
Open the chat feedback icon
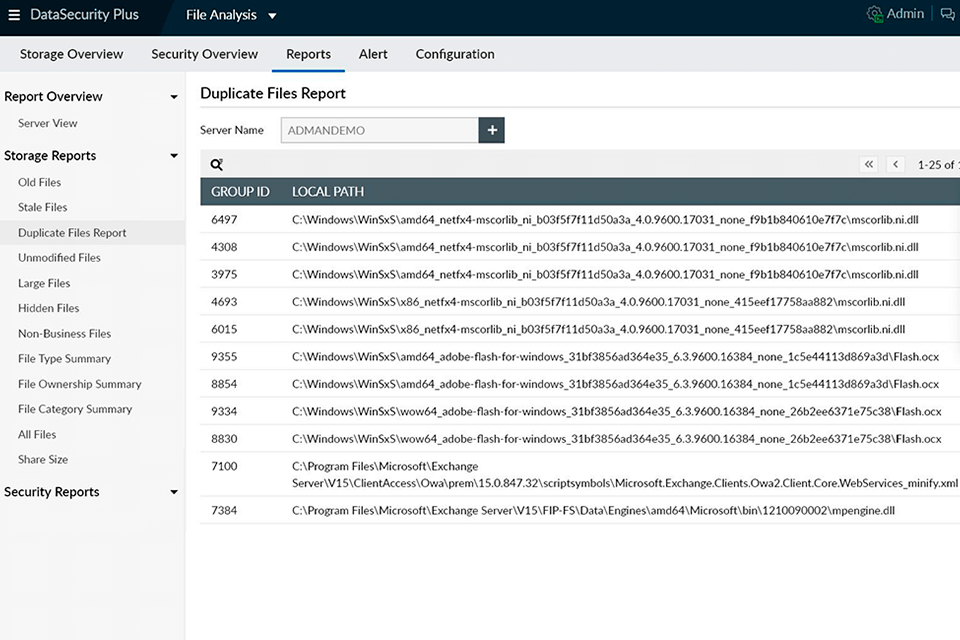pos(947,14)
